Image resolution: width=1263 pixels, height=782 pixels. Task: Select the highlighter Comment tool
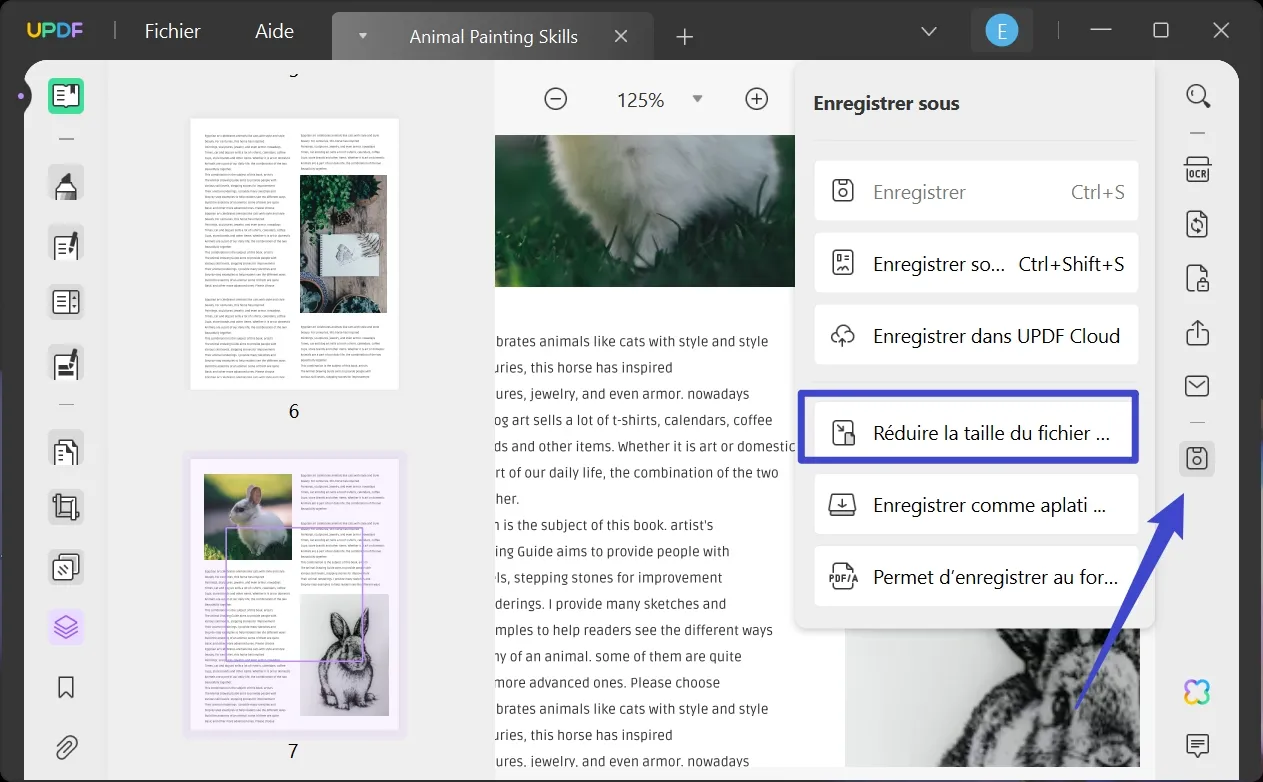[66, 185]
